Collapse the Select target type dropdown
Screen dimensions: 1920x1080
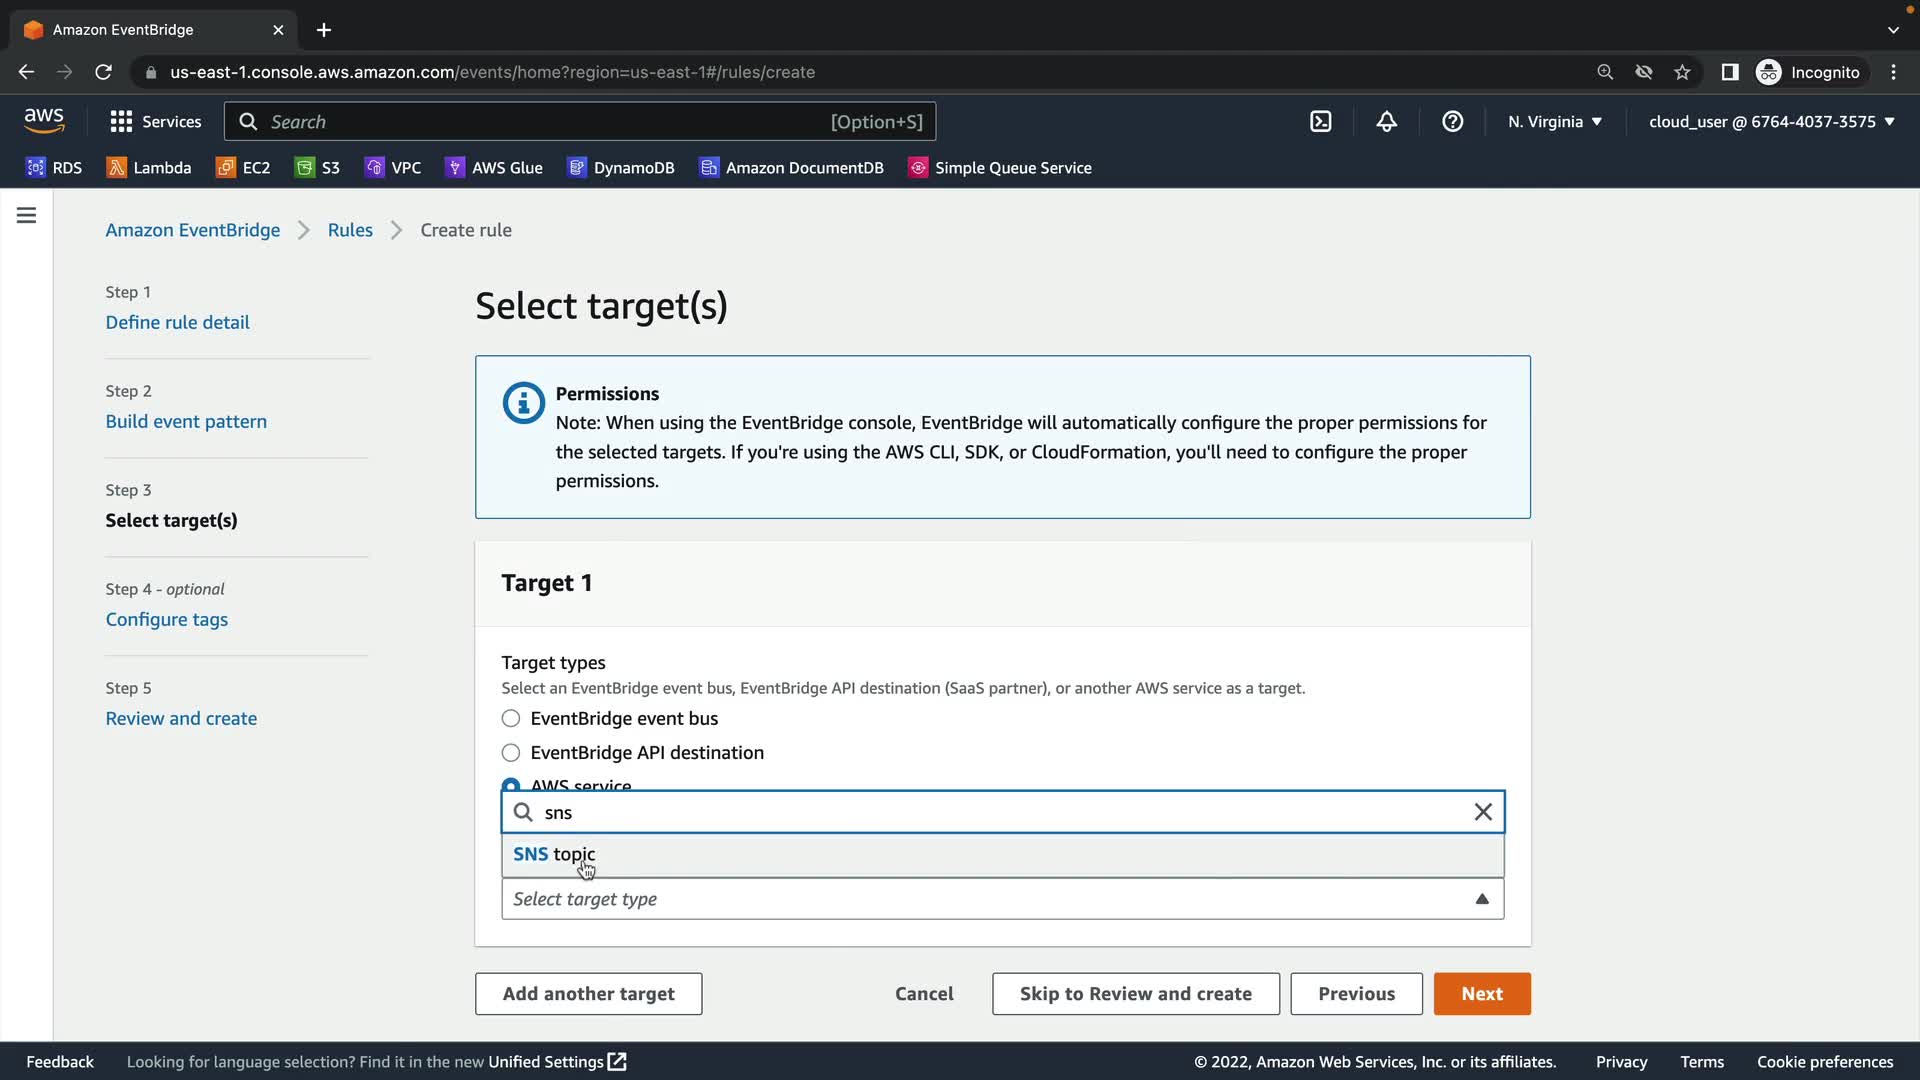[x=1482, y=899]
